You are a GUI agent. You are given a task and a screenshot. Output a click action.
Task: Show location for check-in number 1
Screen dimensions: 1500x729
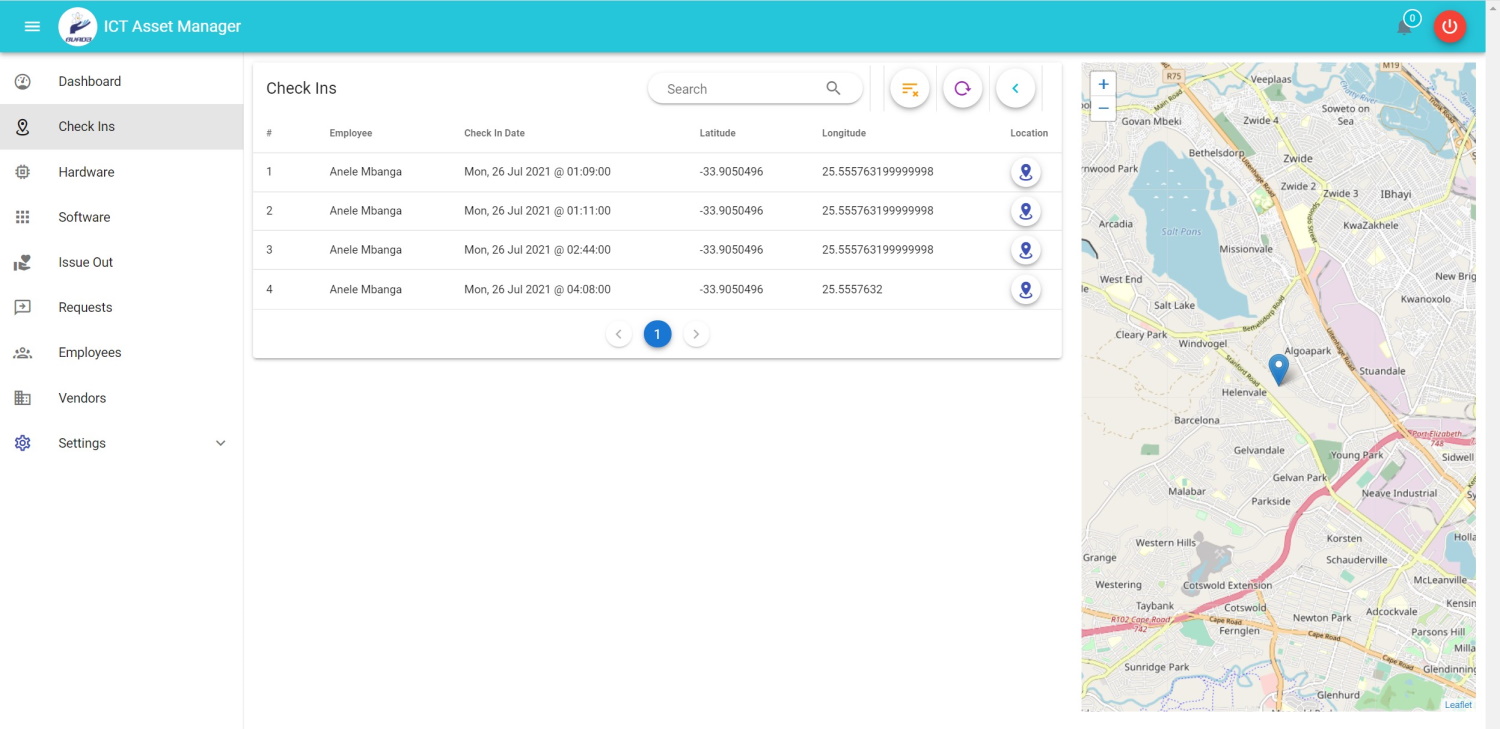(1025, 171)
